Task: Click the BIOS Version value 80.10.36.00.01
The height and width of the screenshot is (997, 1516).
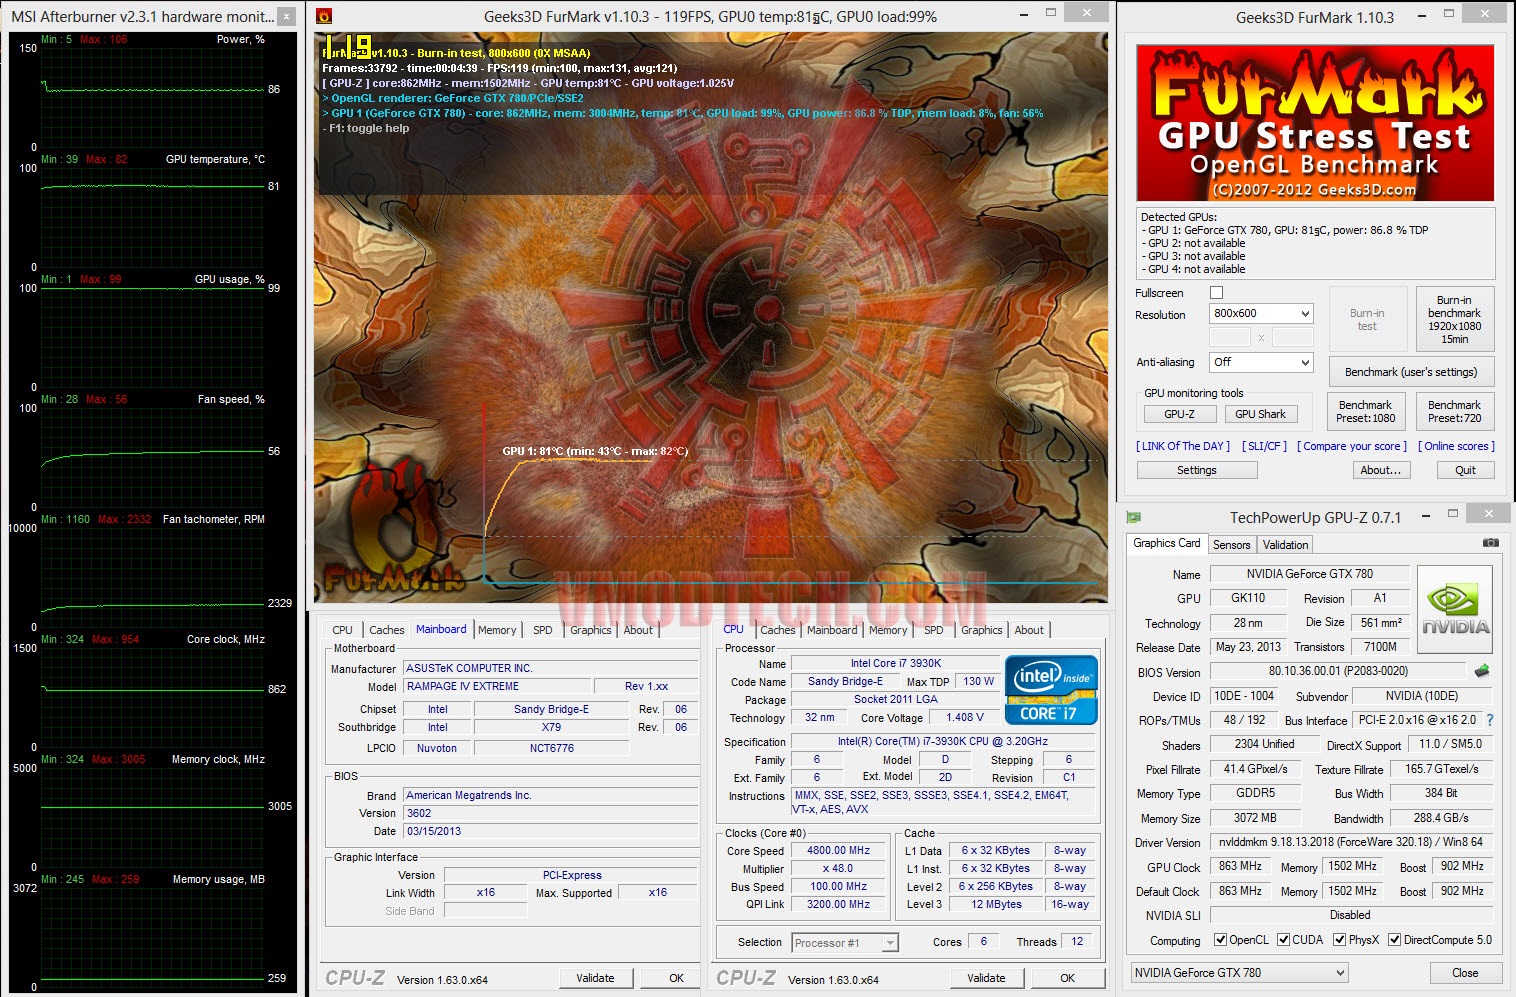Action: point(1338,672)
